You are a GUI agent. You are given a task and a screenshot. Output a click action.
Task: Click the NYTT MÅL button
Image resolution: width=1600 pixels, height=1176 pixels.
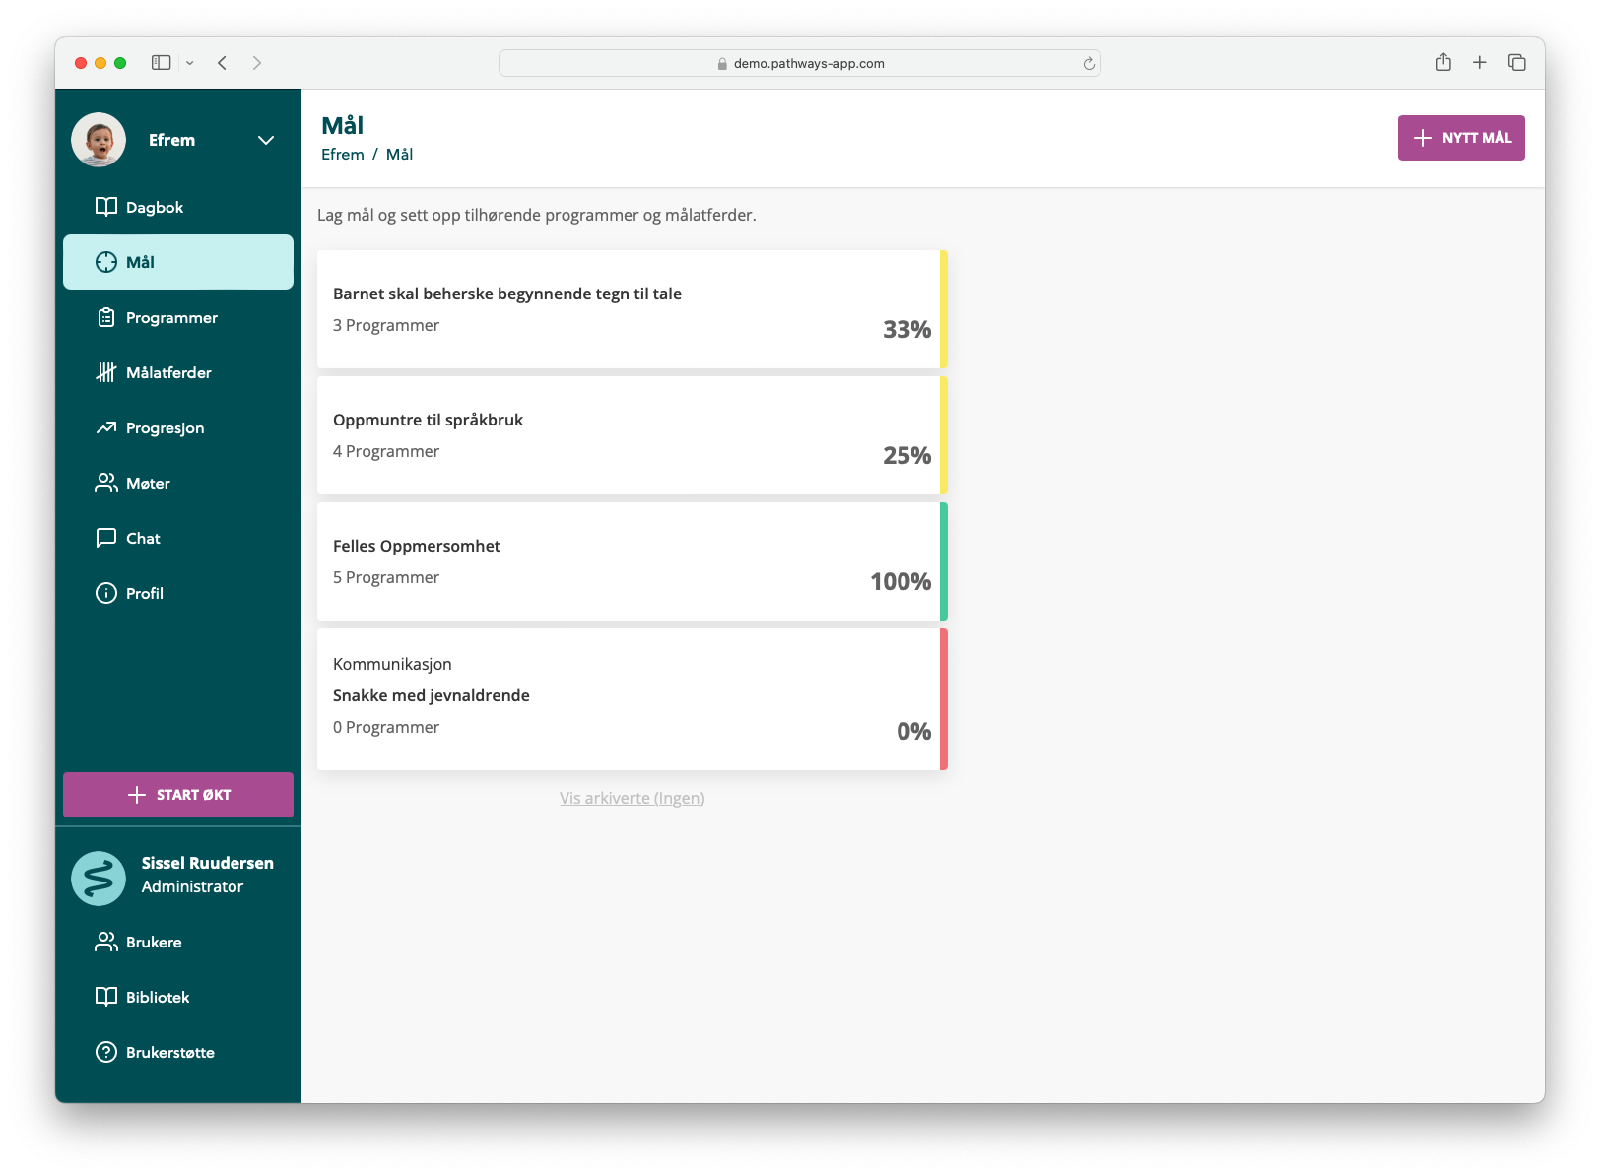(1461, 138)
